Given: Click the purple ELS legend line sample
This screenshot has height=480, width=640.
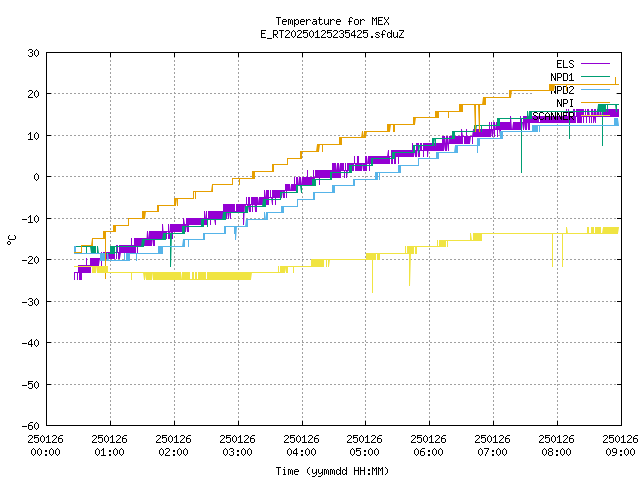Looking at the screenshot, I should 595,64.
